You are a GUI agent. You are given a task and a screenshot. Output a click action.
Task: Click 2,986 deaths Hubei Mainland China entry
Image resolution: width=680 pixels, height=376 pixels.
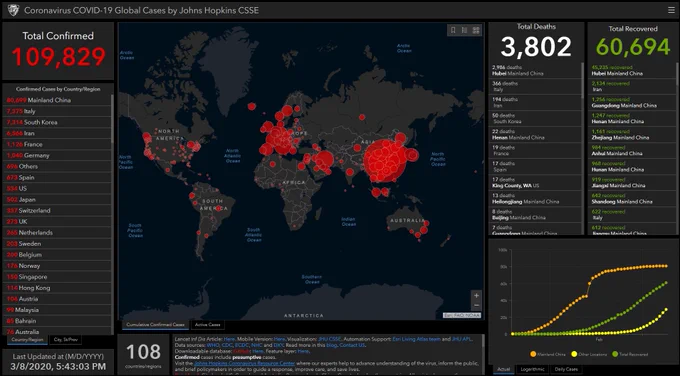[x=535, y=71]
